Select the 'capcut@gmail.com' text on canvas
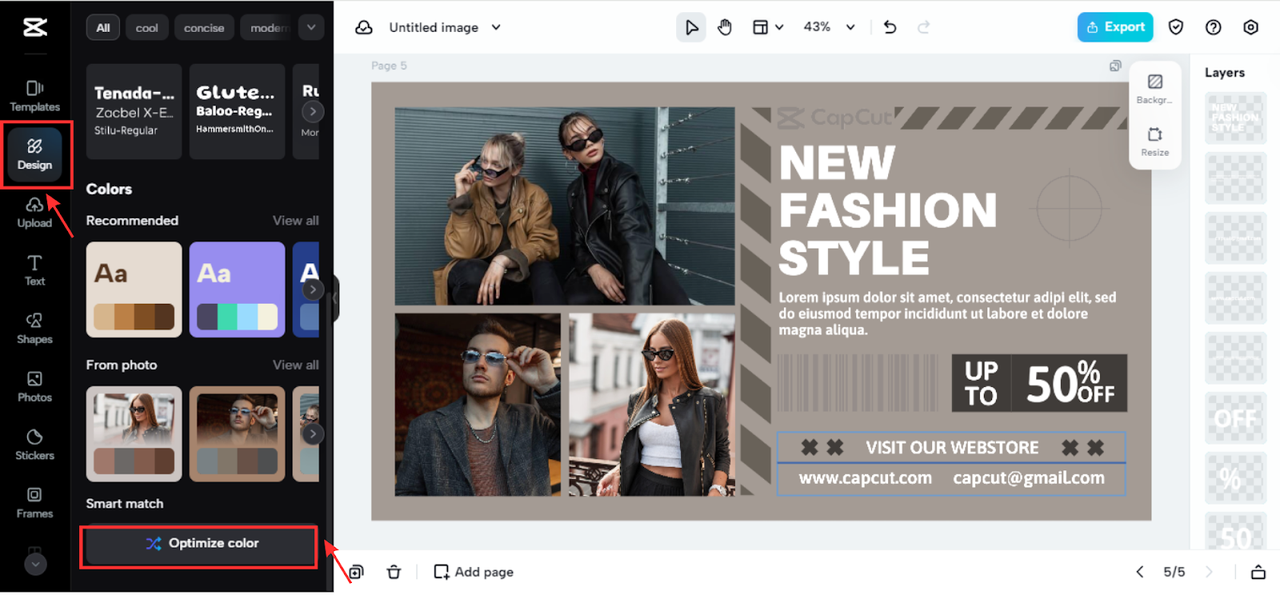 tap(1029, 478)
